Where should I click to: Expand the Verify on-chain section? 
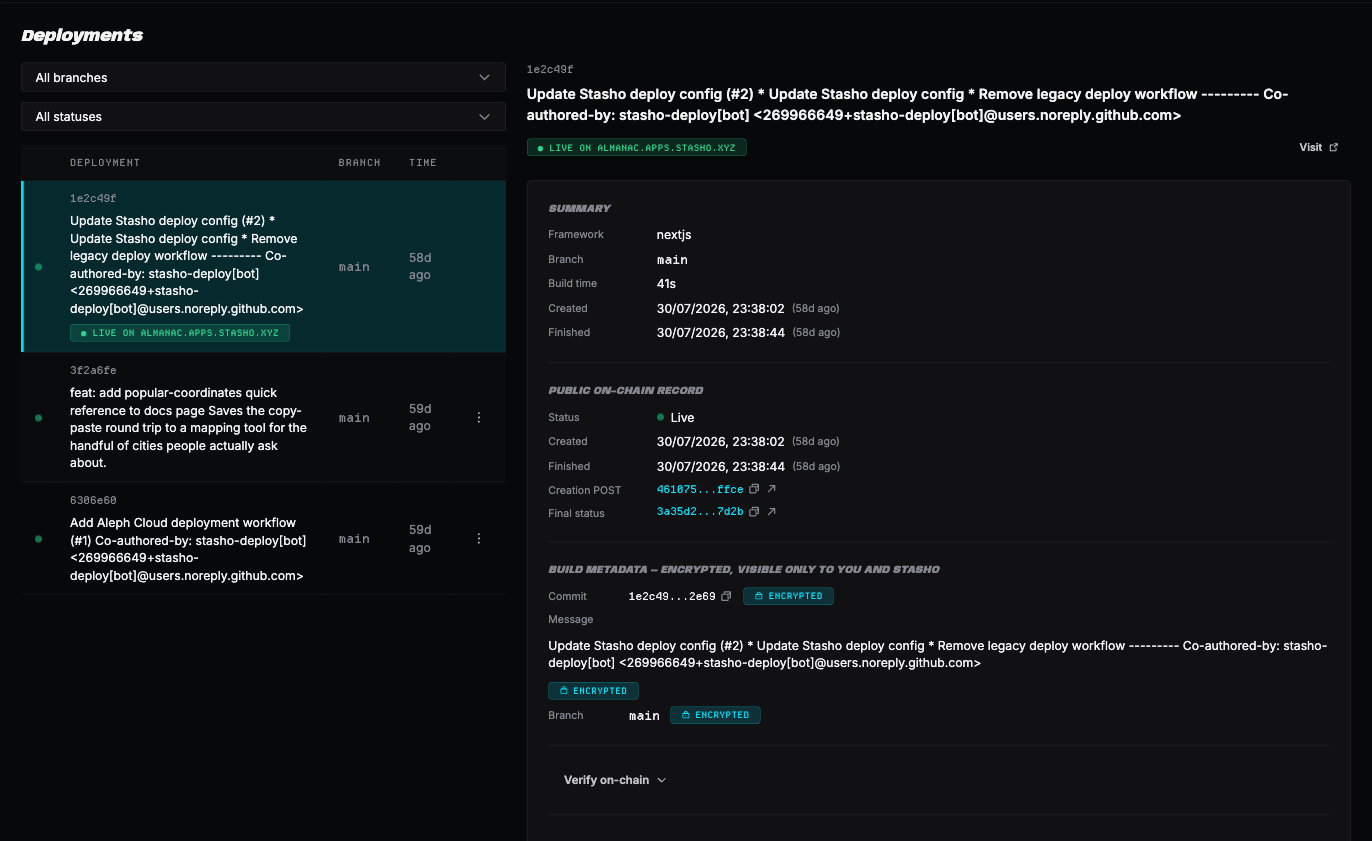coord(614,780)
